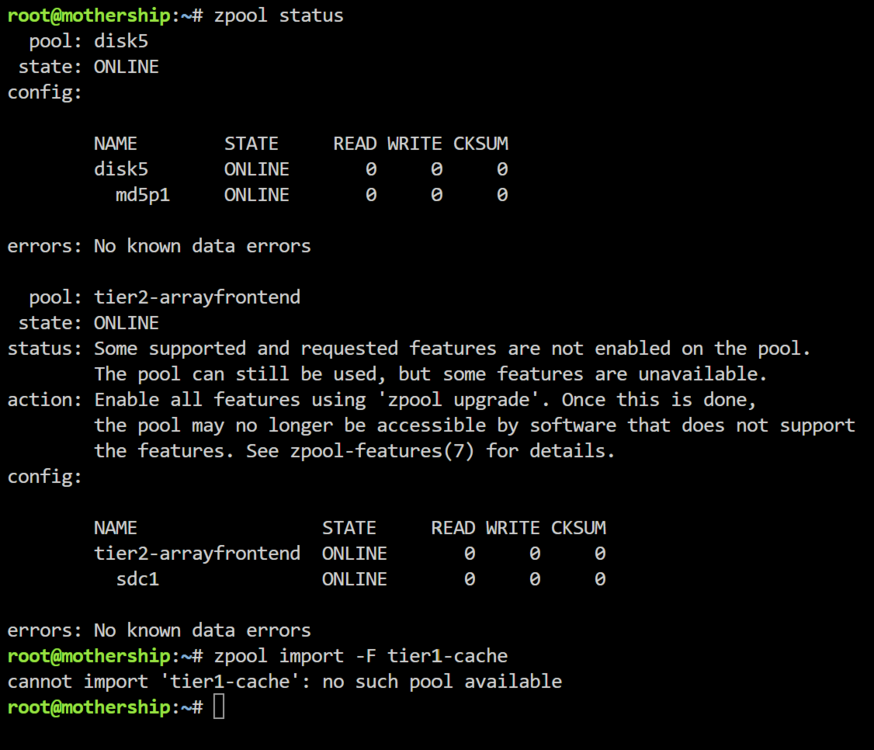Click the 'action:' label text
The image size is (874, 750).
click(45, 400)
